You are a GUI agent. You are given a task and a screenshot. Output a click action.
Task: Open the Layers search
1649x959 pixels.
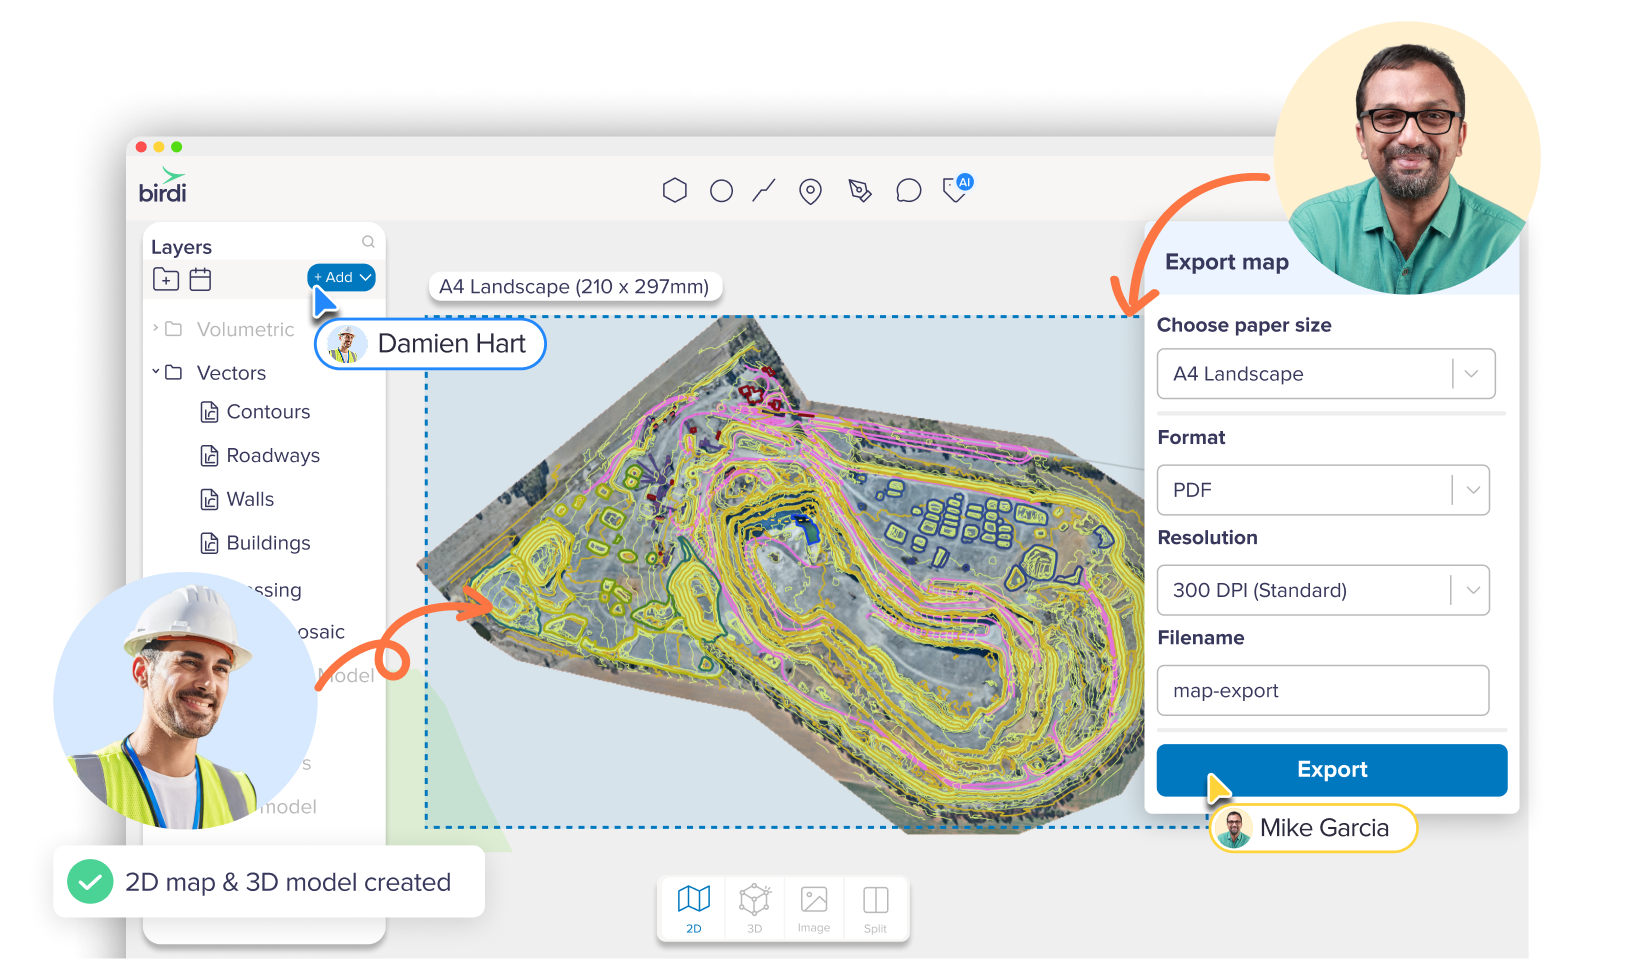pos(368,241)
